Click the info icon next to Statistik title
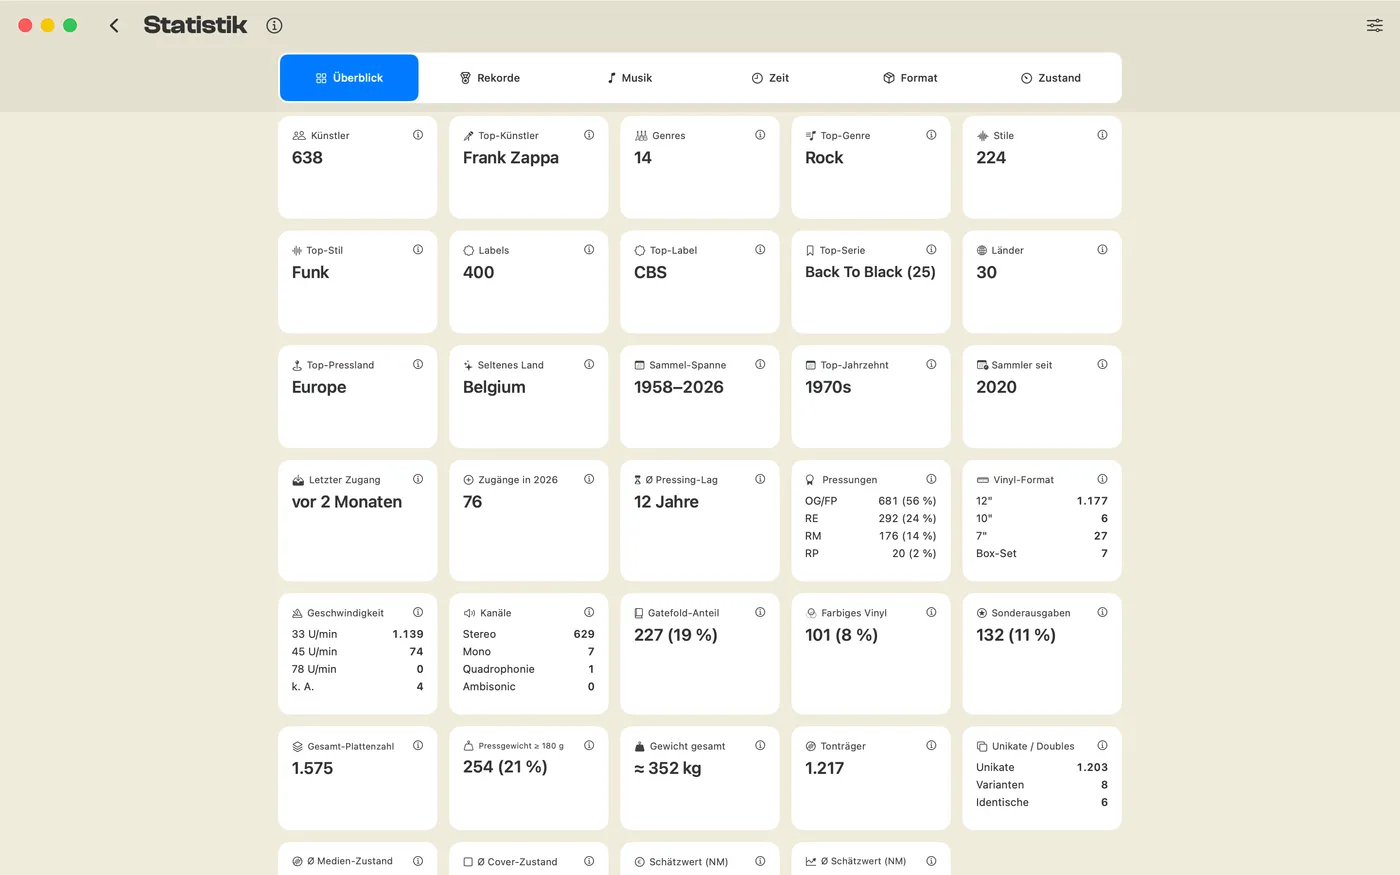Screen dimensions: 1400x875 [274, 25]
